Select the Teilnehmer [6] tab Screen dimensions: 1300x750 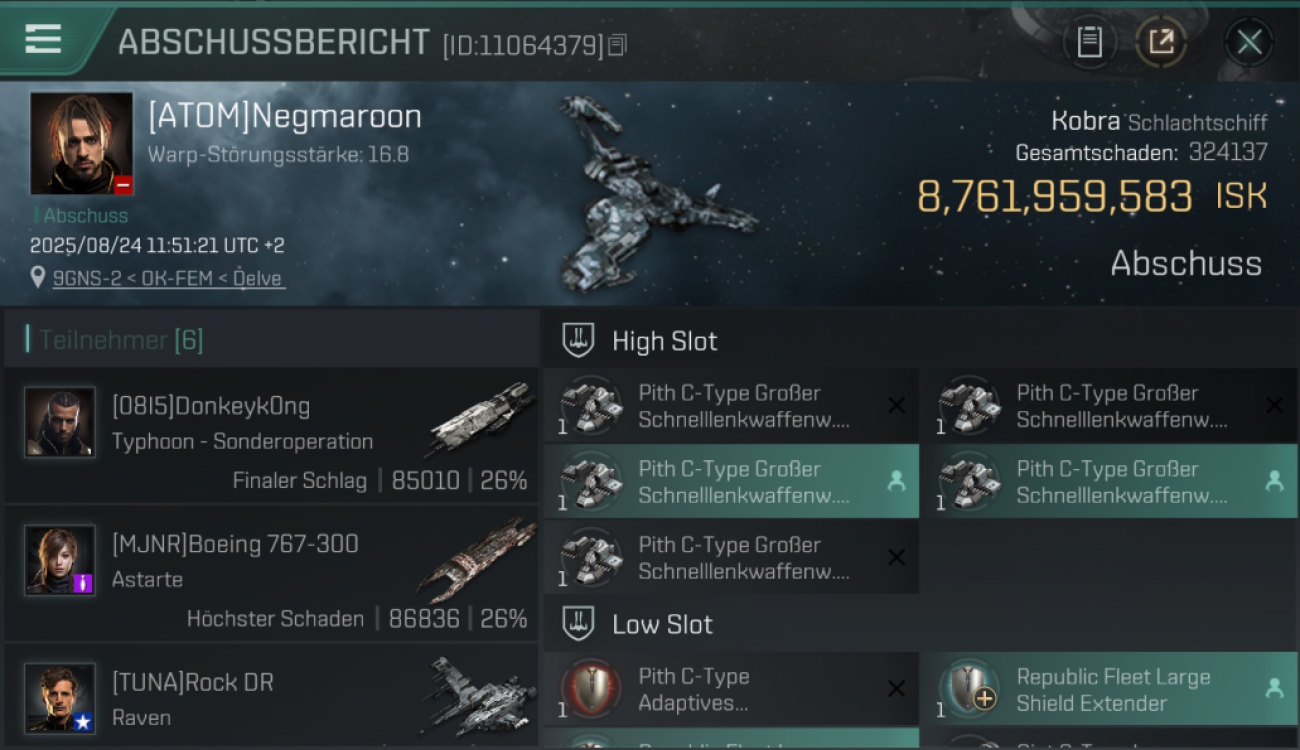click(x=121, y=340)
